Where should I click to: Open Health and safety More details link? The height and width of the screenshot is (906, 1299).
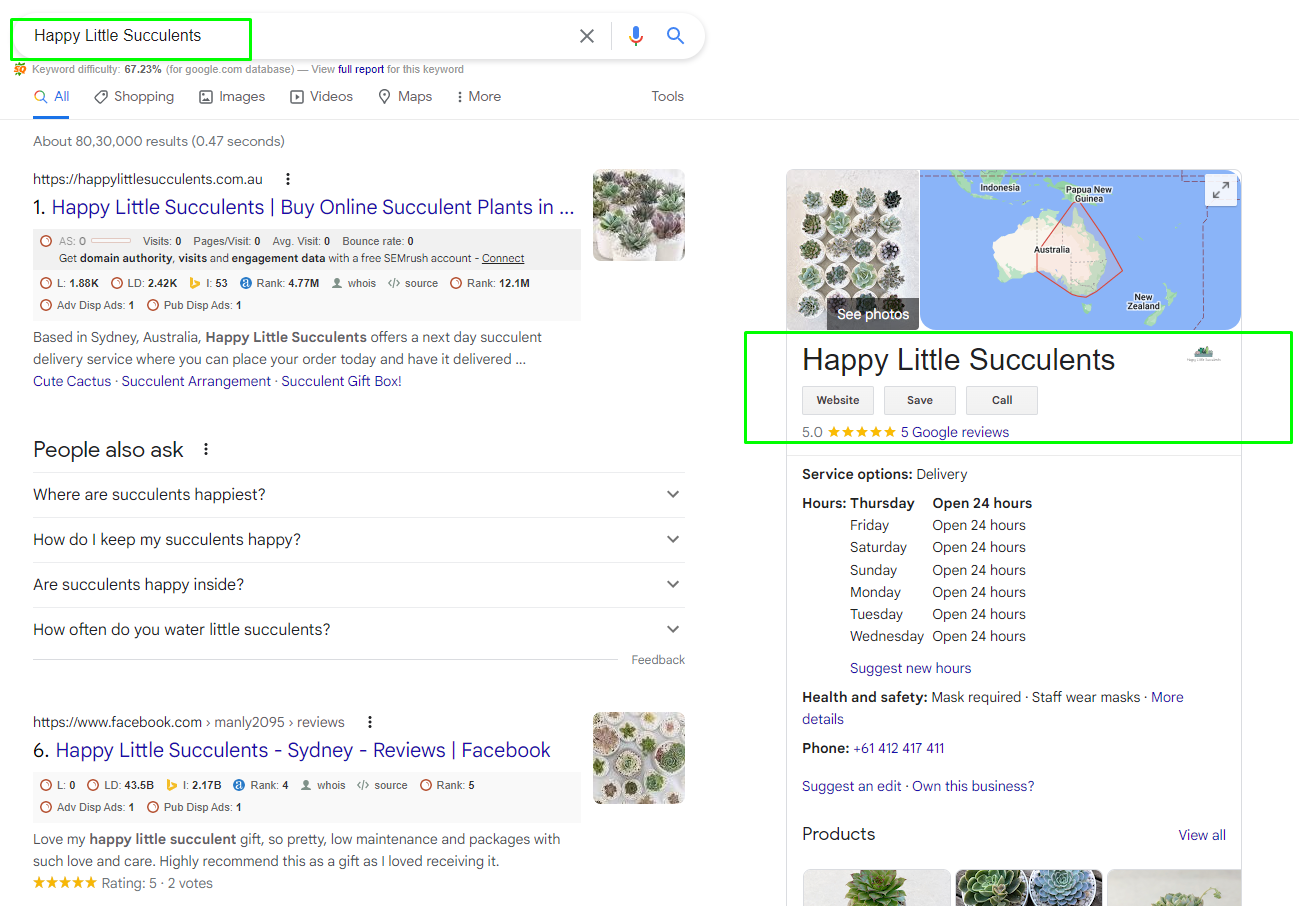point(1167,698)
